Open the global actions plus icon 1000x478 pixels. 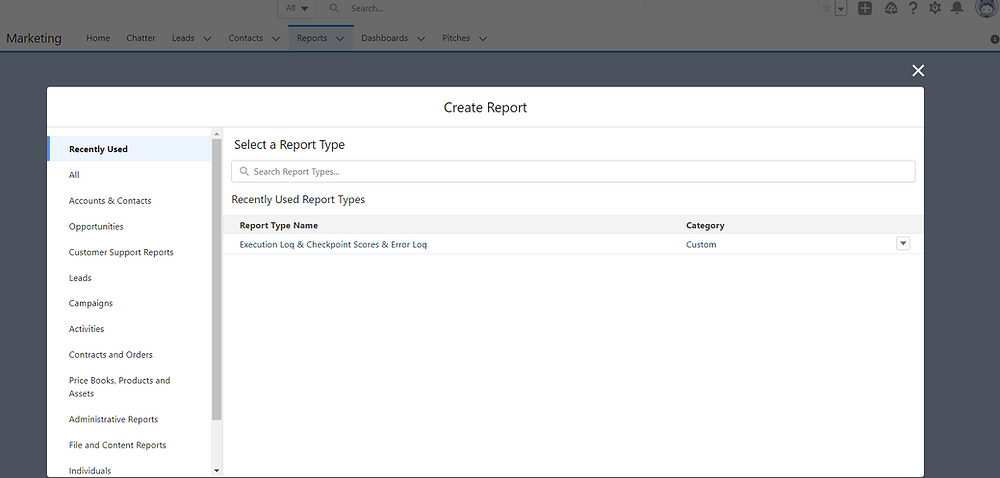coord(865,8)
